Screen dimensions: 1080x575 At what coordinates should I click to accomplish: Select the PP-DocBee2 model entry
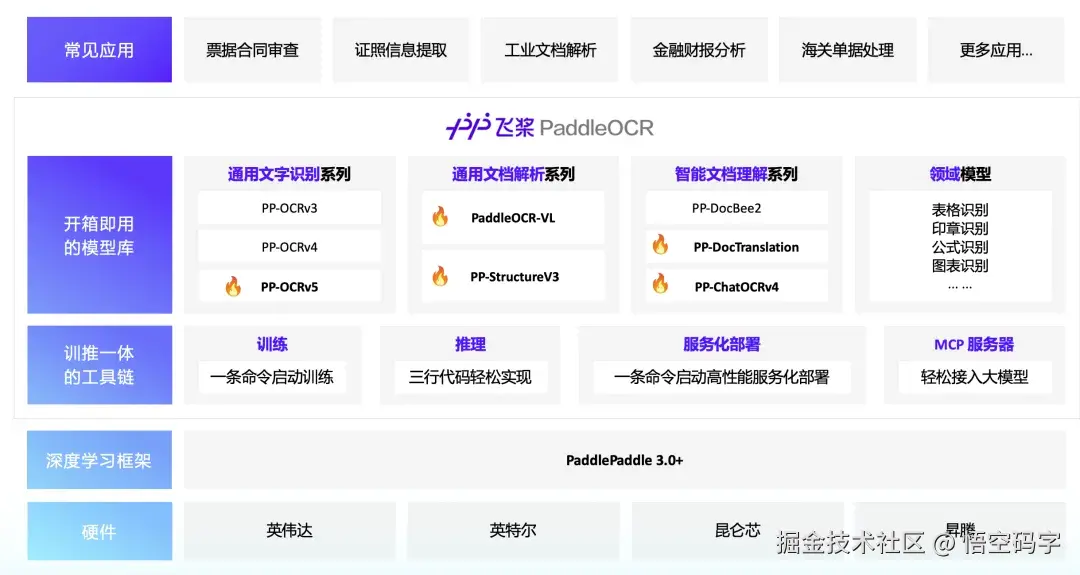736,208
